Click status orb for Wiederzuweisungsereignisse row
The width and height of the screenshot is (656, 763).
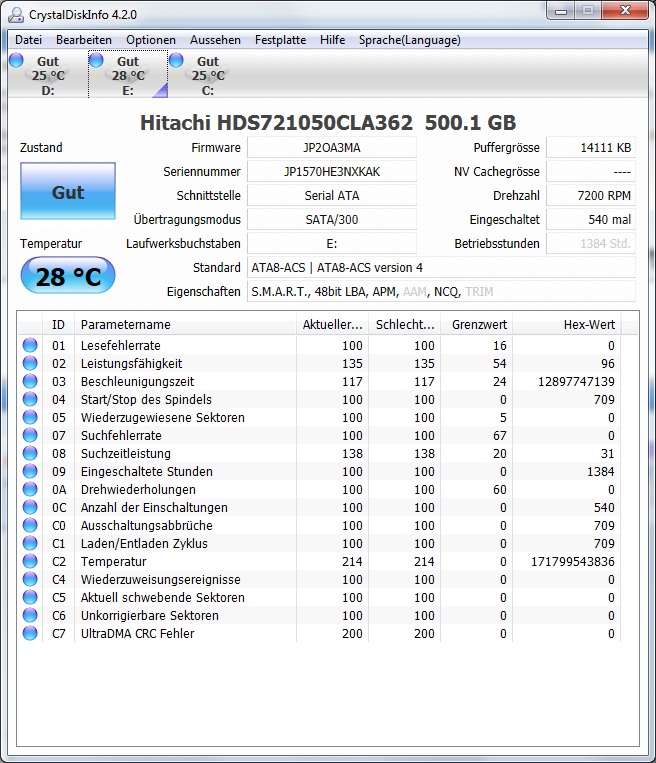pos(30,579)
